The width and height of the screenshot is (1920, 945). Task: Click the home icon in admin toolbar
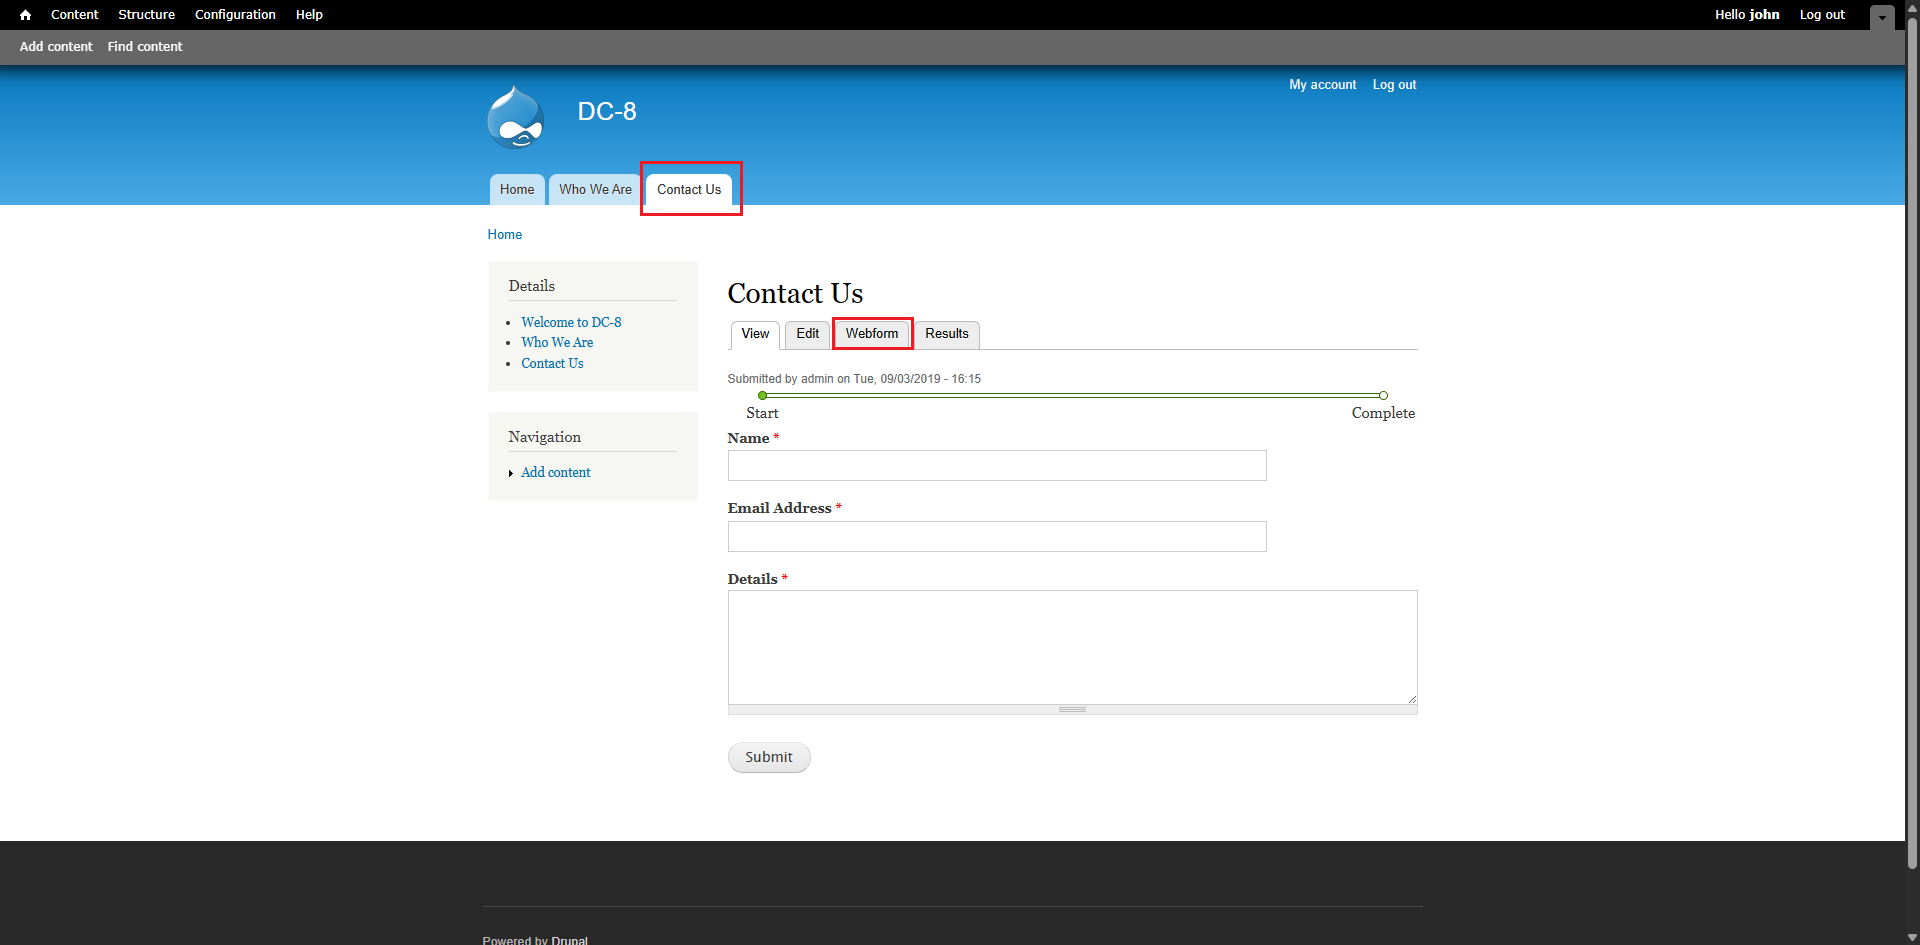point(26,15)
